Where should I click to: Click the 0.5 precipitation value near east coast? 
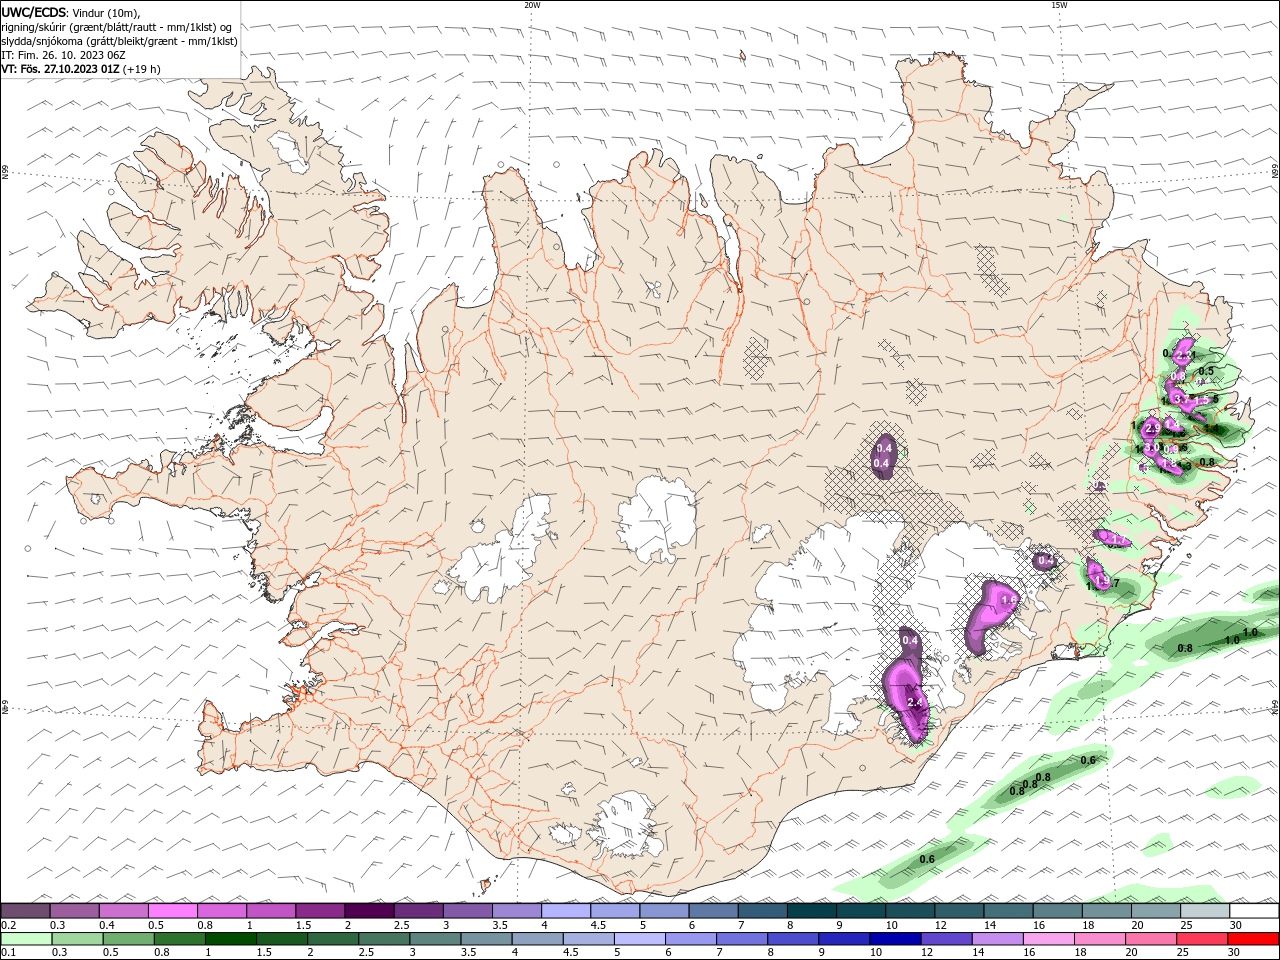tap(1206, 371)
